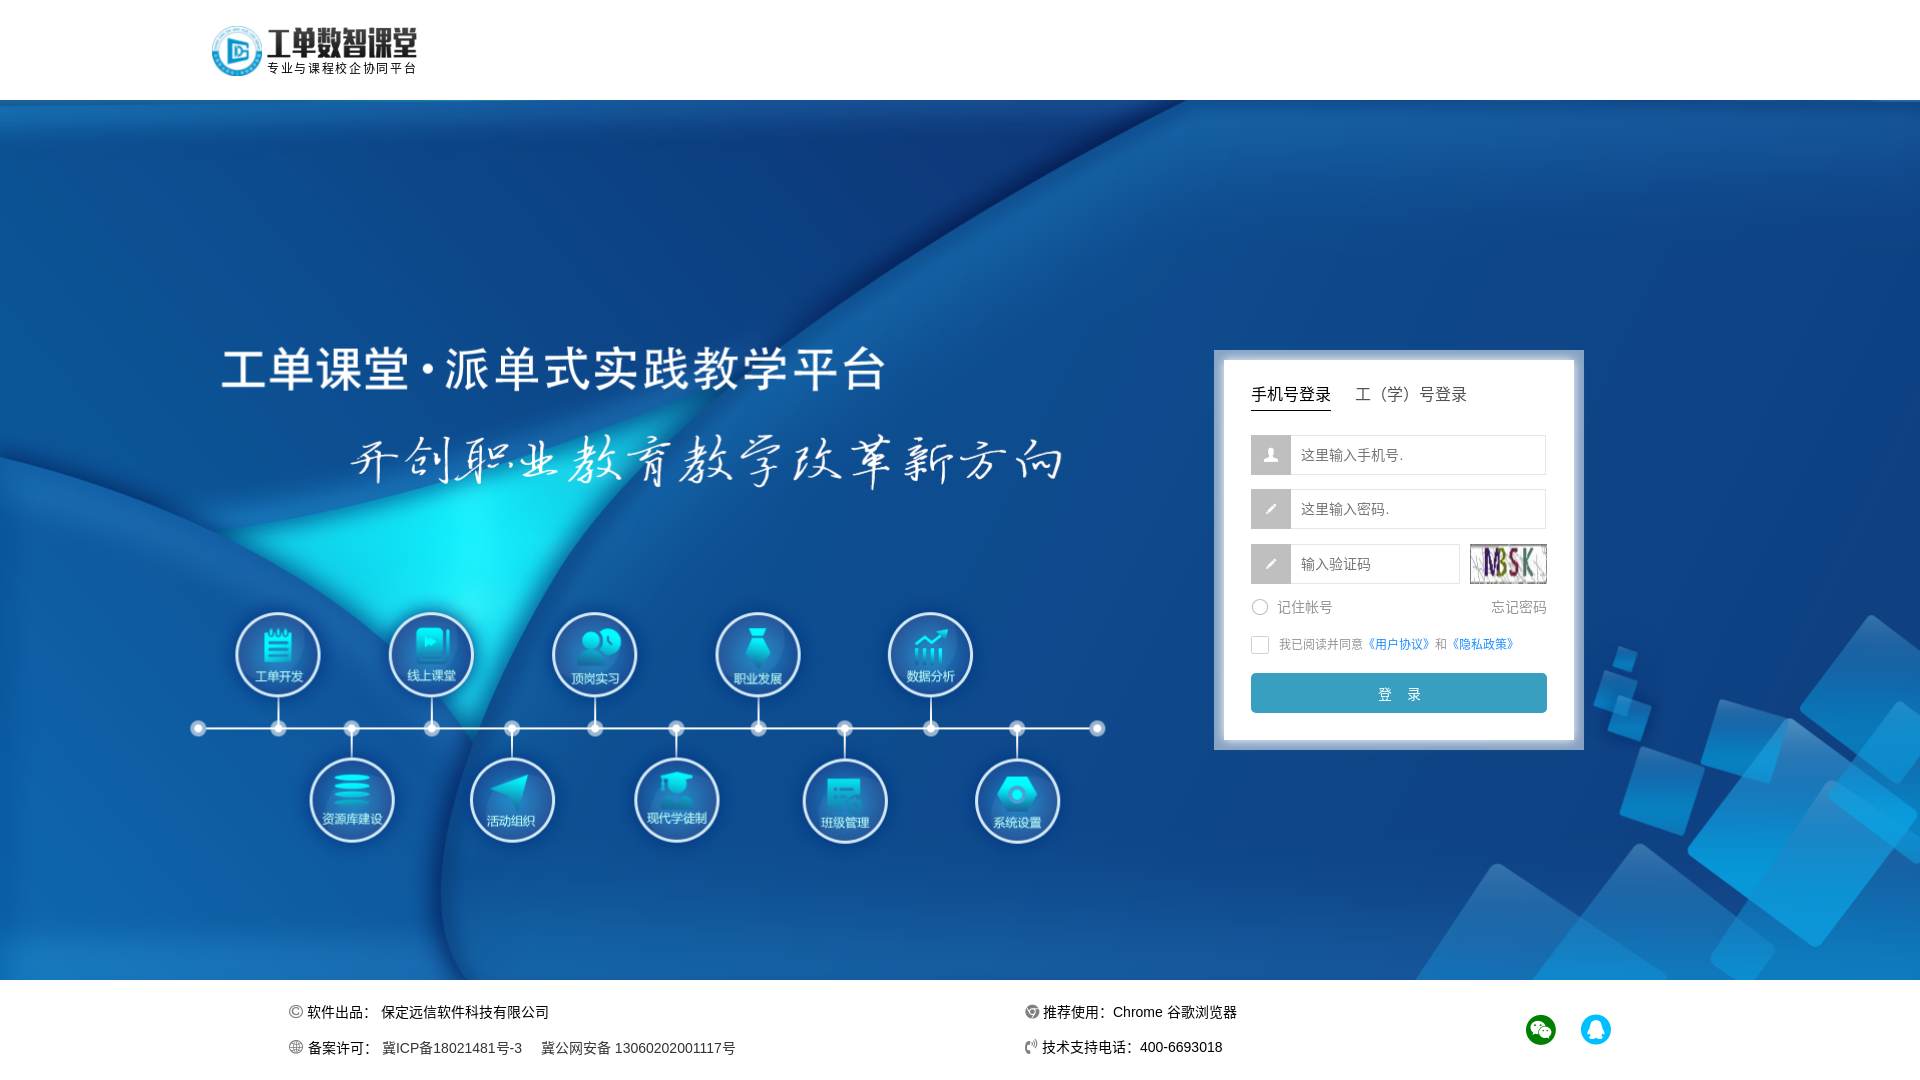Click the 工单开发 circle icon
The image size is (1920, 1080).
(x=278, y=655)
